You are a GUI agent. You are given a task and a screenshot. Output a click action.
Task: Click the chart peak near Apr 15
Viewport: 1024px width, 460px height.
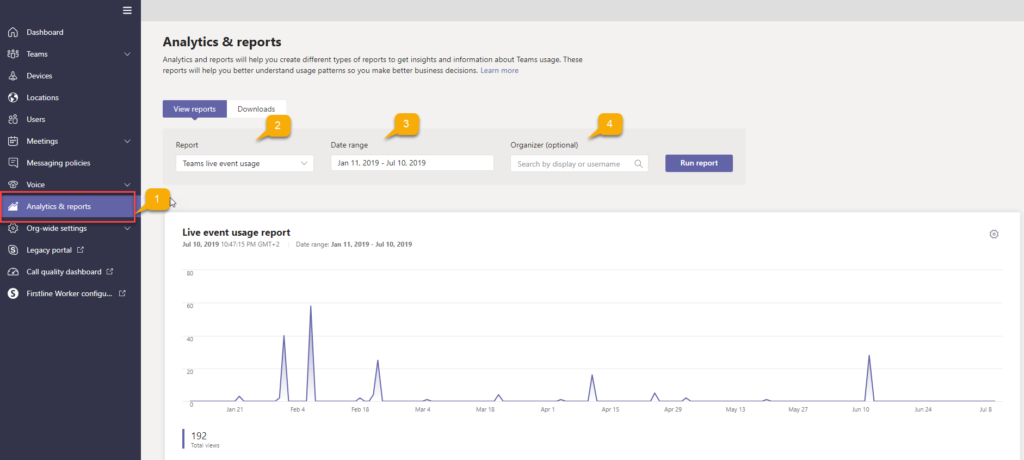pyautogui.click(x=592, y=376)
